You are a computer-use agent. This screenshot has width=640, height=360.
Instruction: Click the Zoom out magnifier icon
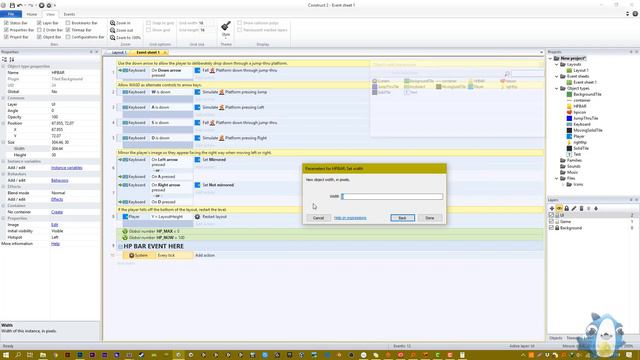pyautogui.click(x=113, y=30)
